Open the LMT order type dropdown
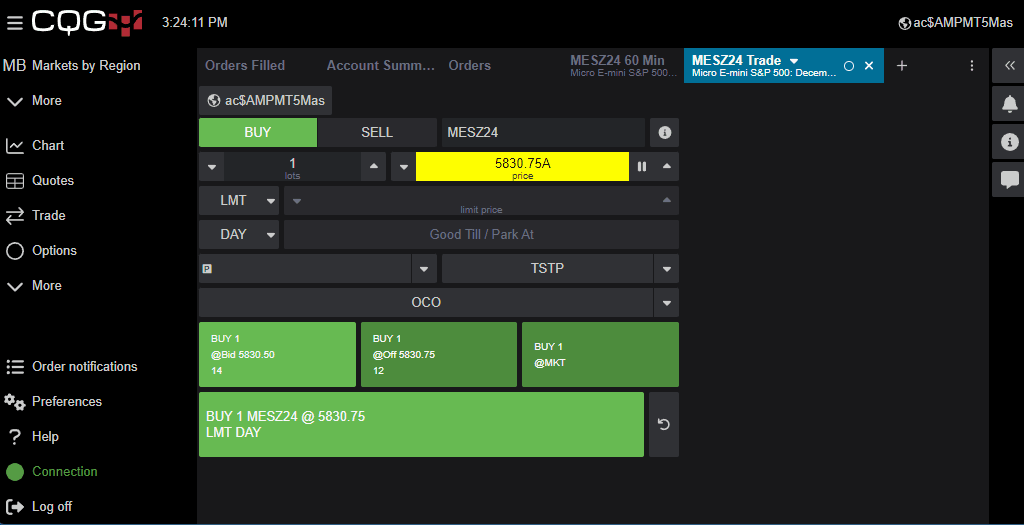1024x525 pixels. coord(239,200)
